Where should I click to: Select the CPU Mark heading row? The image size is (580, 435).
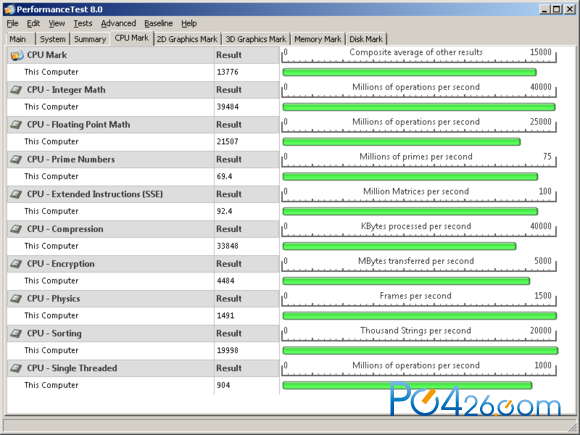pos(143,55)
